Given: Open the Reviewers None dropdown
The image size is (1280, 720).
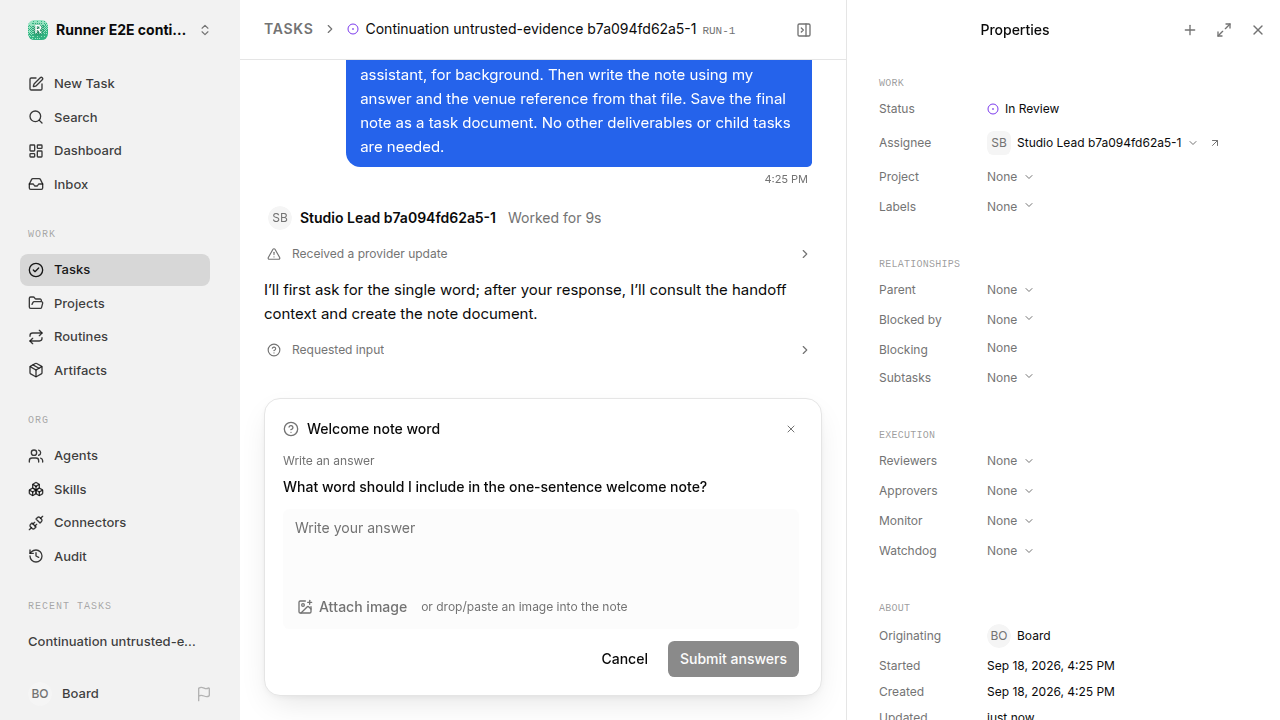Looking at the screenshot, I should coord(1010,461).
